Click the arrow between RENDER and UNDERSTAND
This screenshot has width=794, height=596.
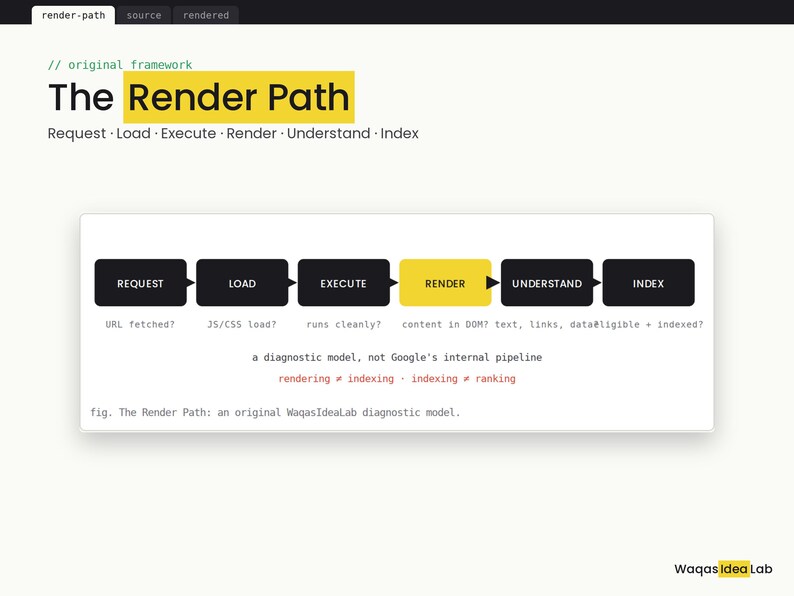click(x=493, y=283)
